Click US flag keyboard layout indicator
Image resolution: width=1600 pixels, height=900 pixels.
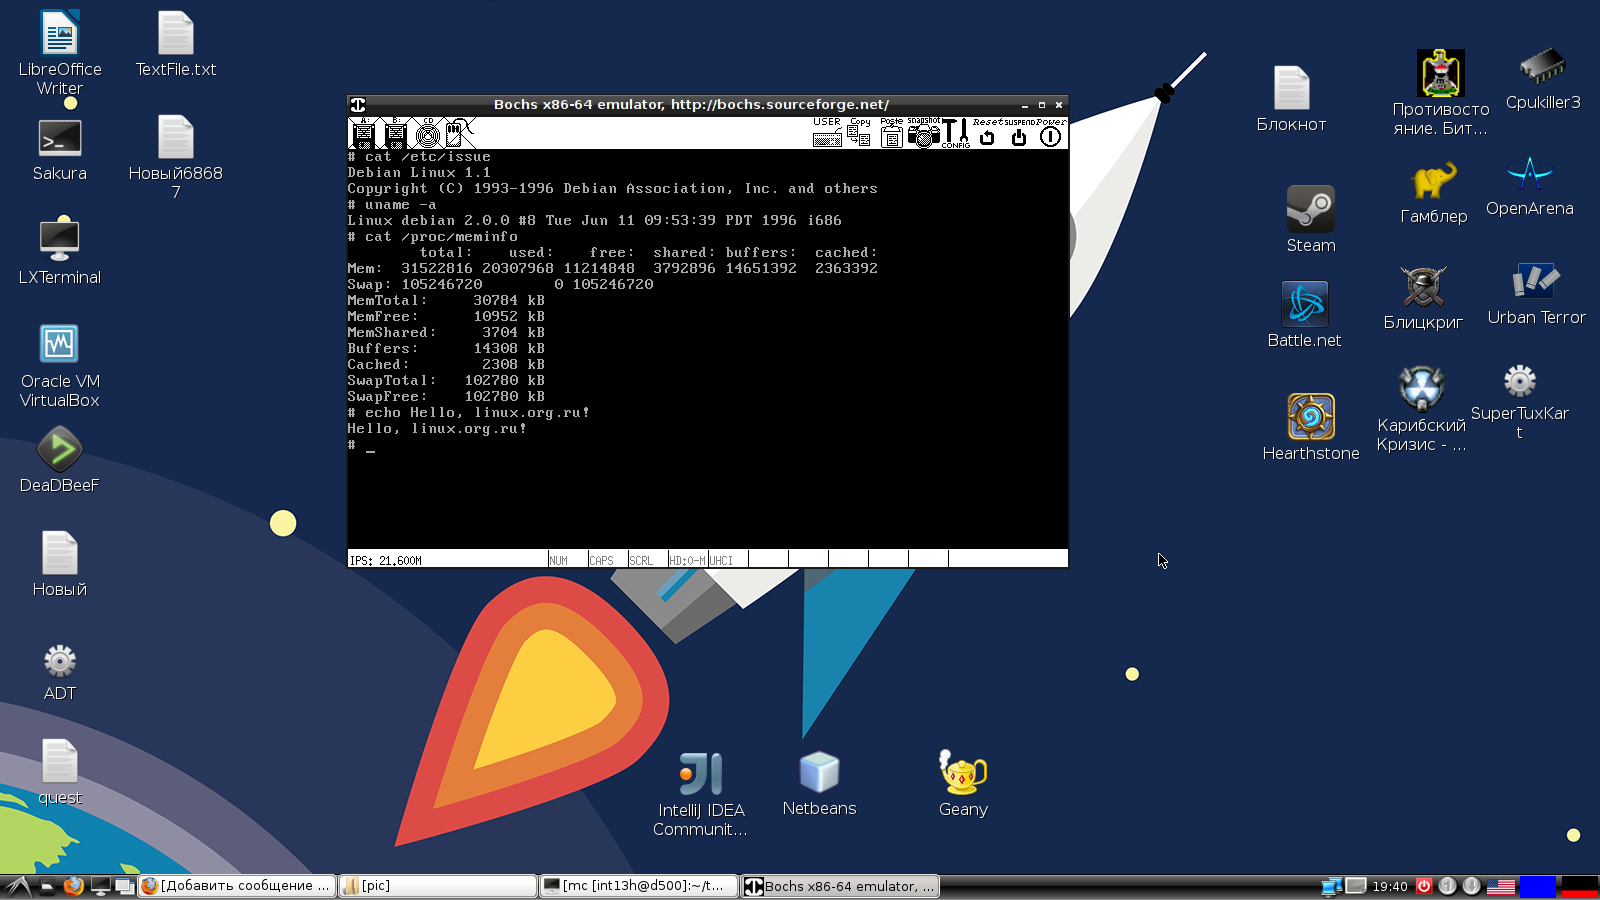(x=1501, y=886)
